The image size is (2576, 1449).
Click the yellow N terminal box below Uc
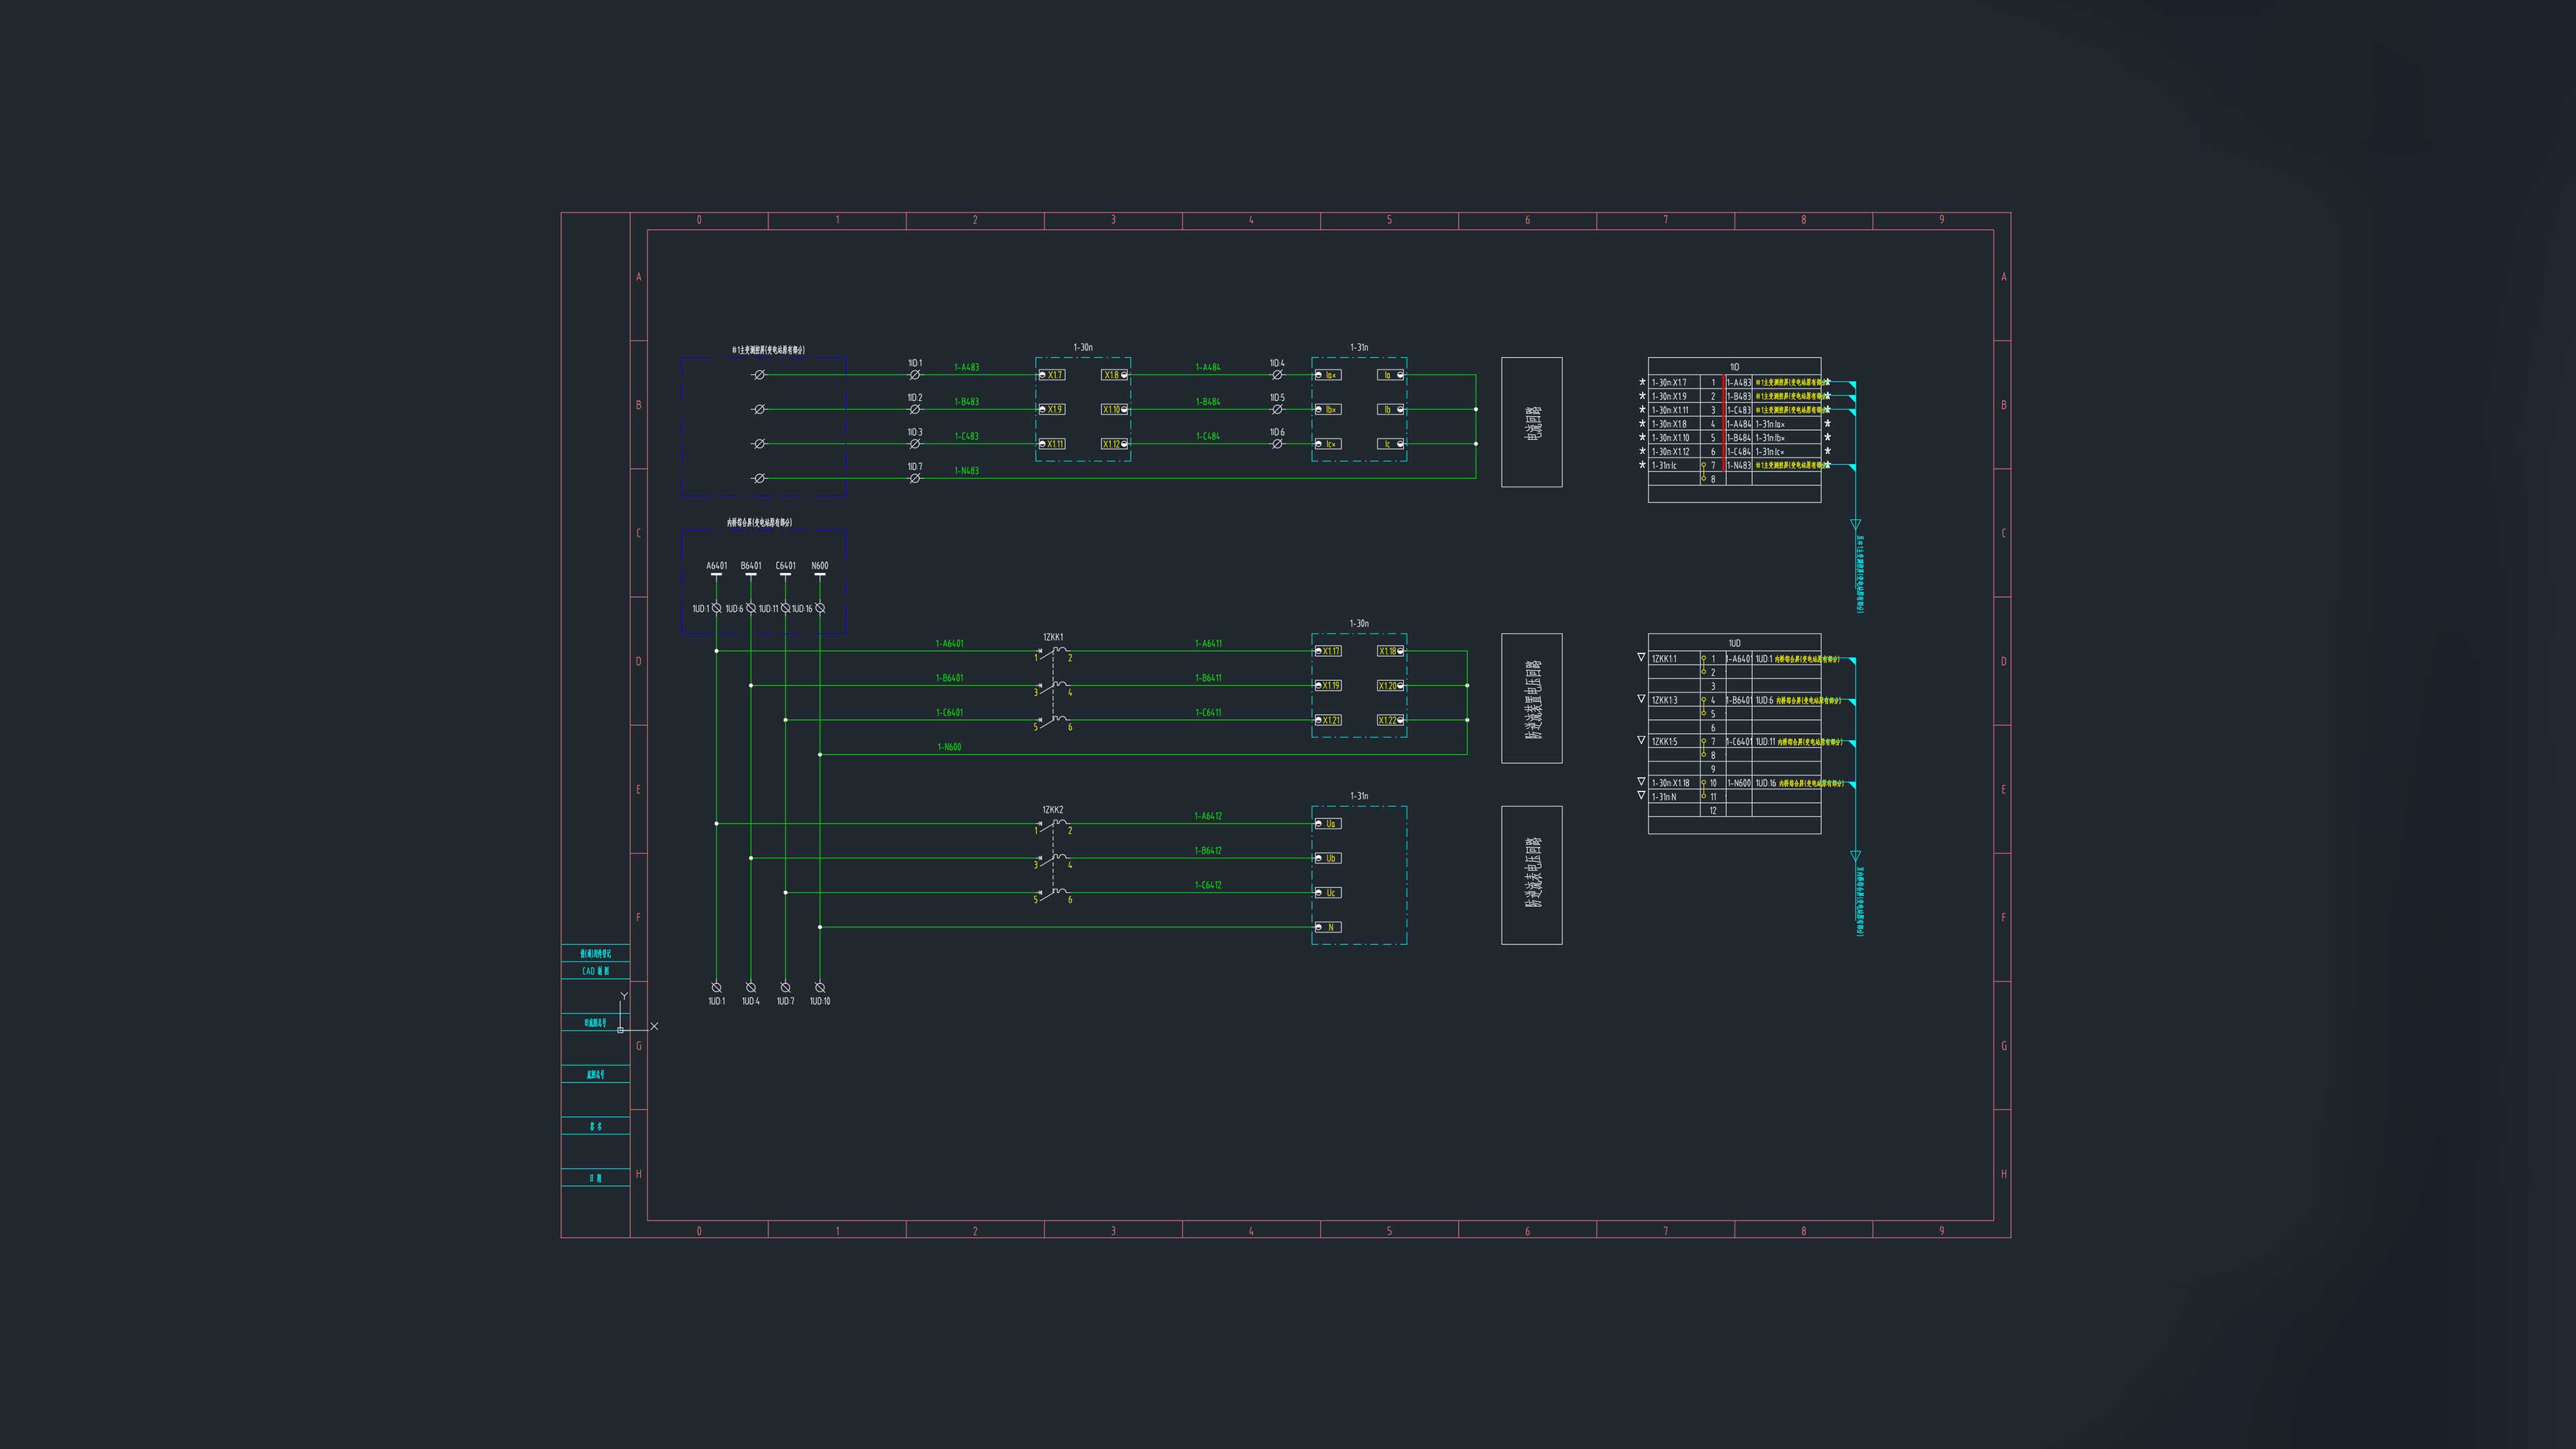[x=1328, y=927]
